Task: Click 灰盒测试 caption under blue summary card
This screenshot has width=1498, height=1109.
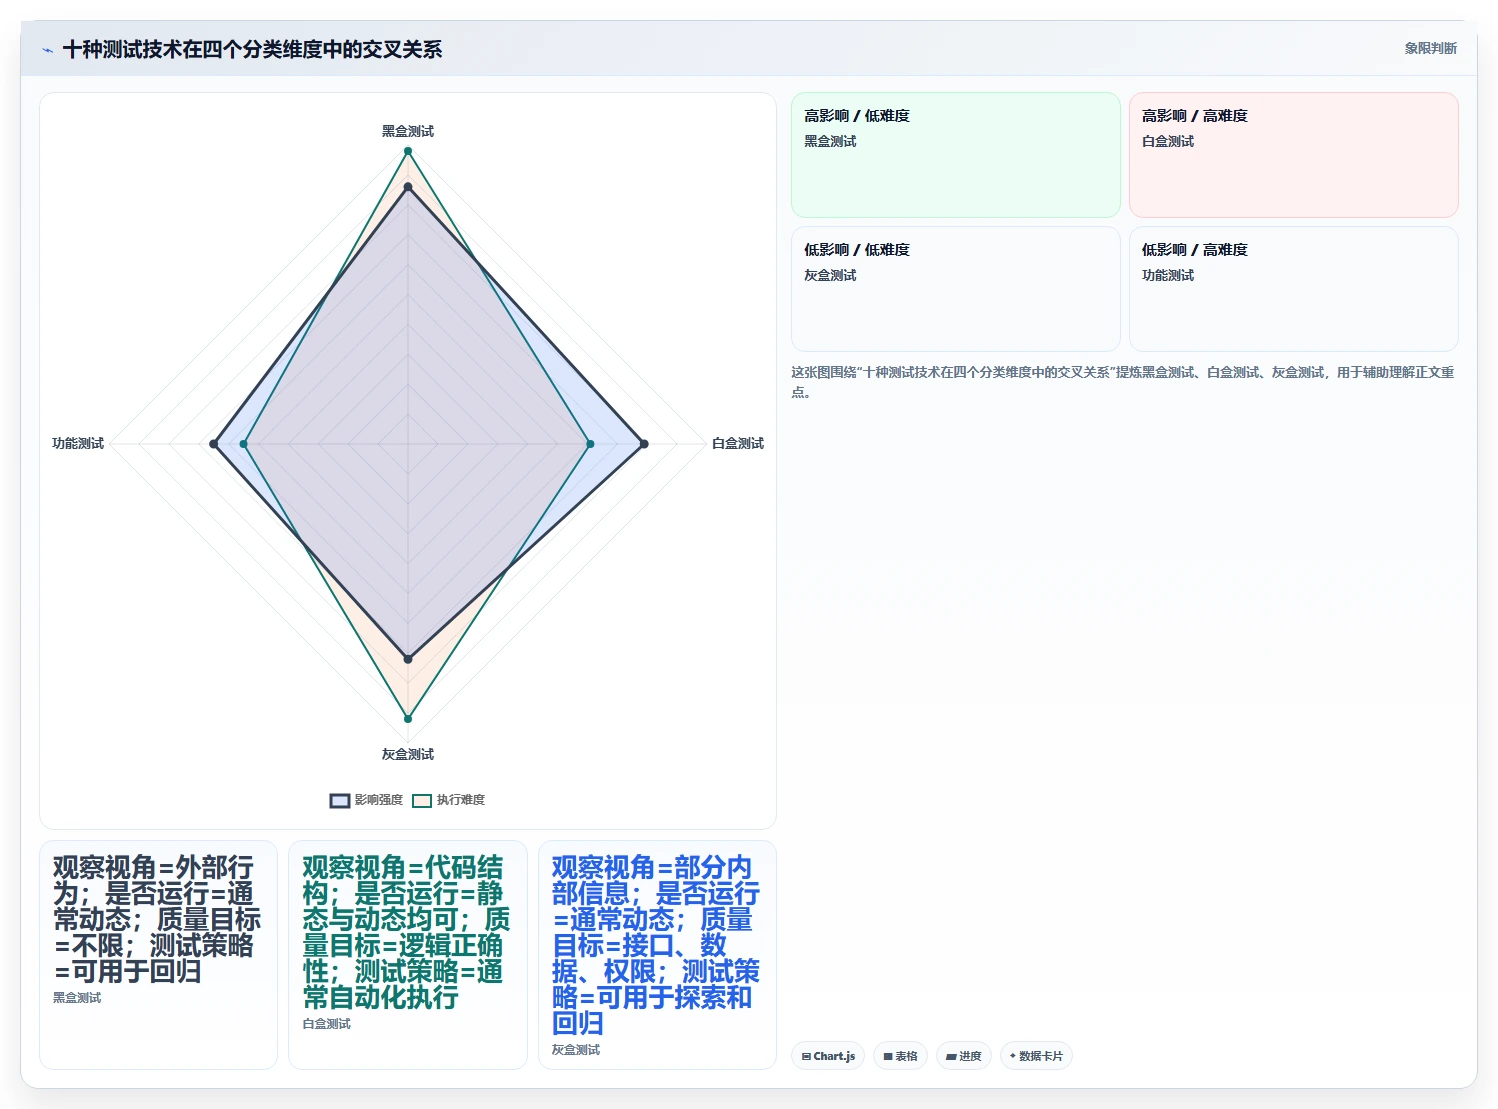Action: coord(576,1050)
